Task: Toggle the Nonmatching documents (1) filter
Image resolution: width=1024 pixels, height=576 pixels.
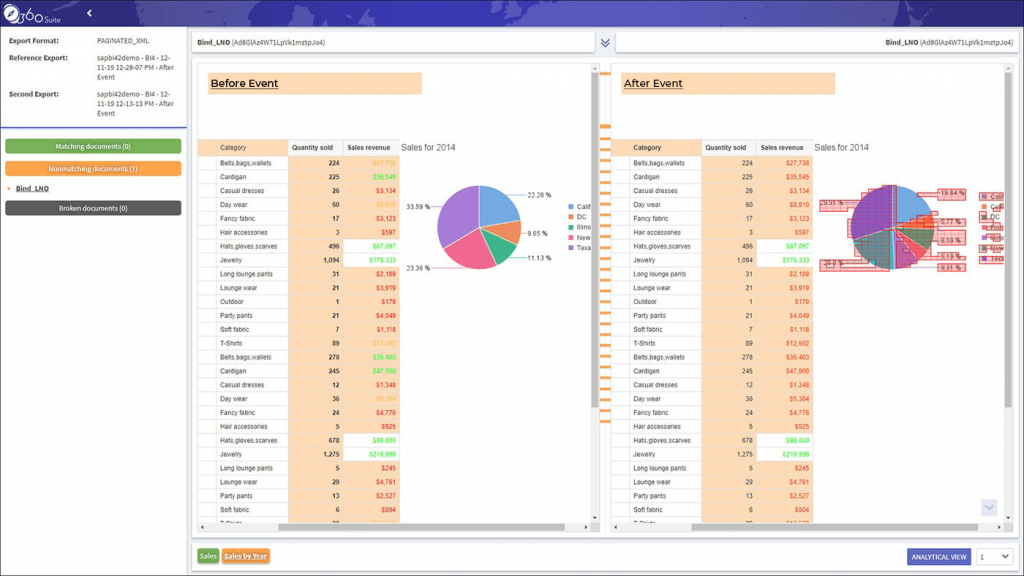Action: (x=93, y=168)
